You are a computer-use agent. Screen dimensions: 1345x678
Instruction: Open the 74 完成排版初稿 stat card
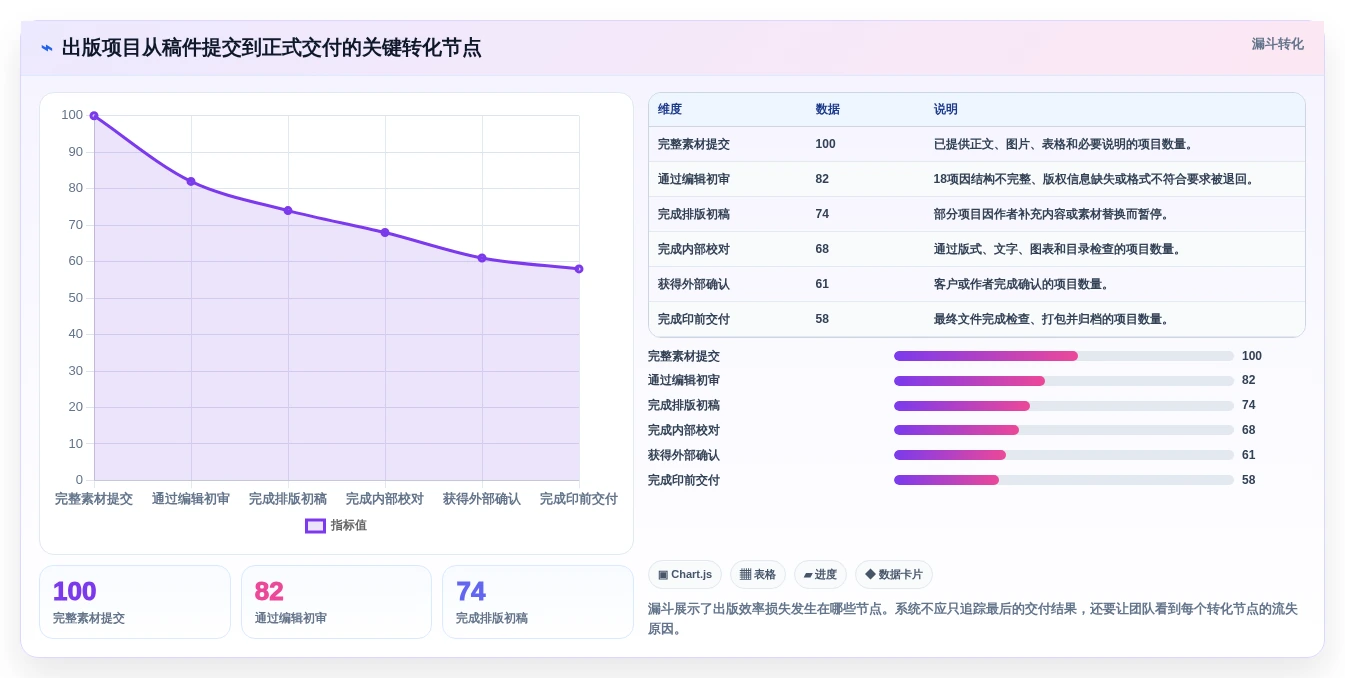pyautogui.click(x=538, y=602)
